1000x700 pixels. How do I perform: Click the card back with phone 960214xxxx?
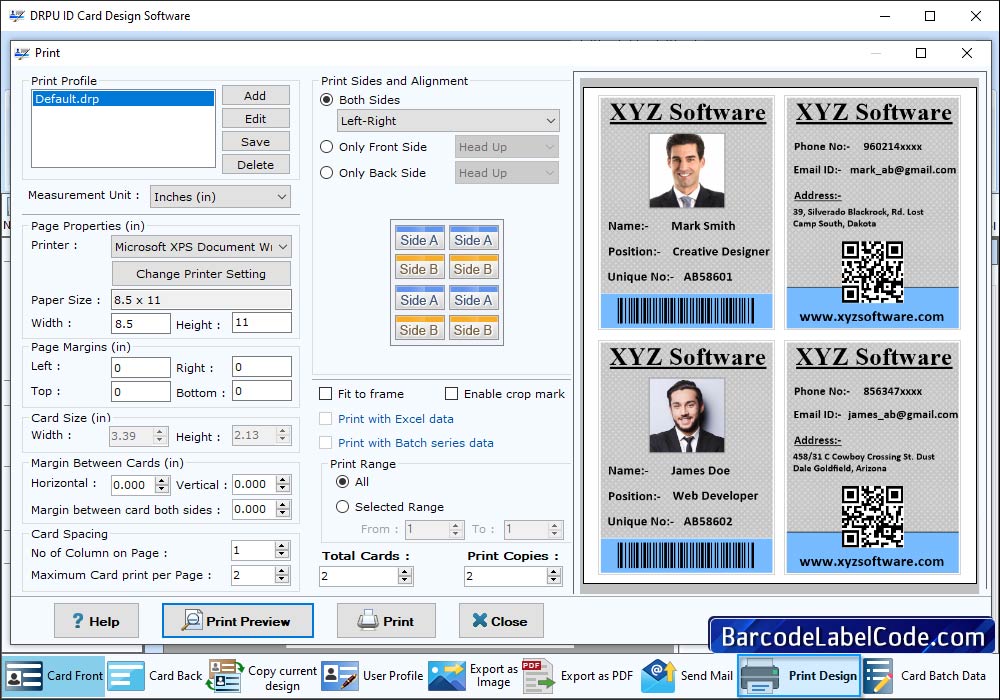pos(872,212)
